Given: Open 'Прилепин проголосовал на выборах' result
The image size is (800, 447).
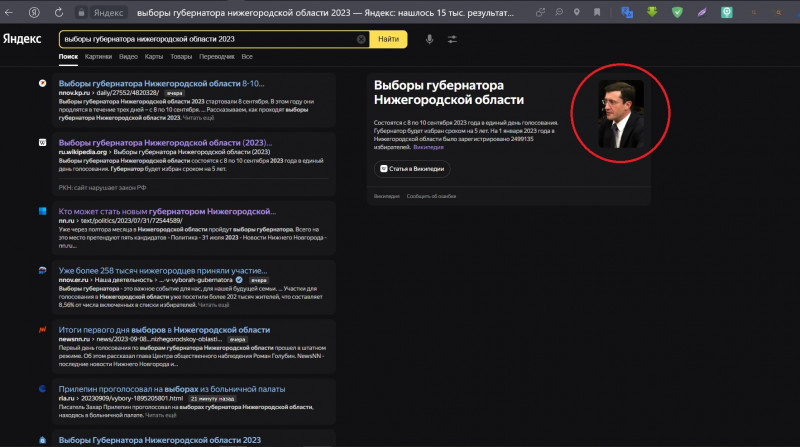Looking at the screenshot, I should pyautogui.click(x=172, y=389).
